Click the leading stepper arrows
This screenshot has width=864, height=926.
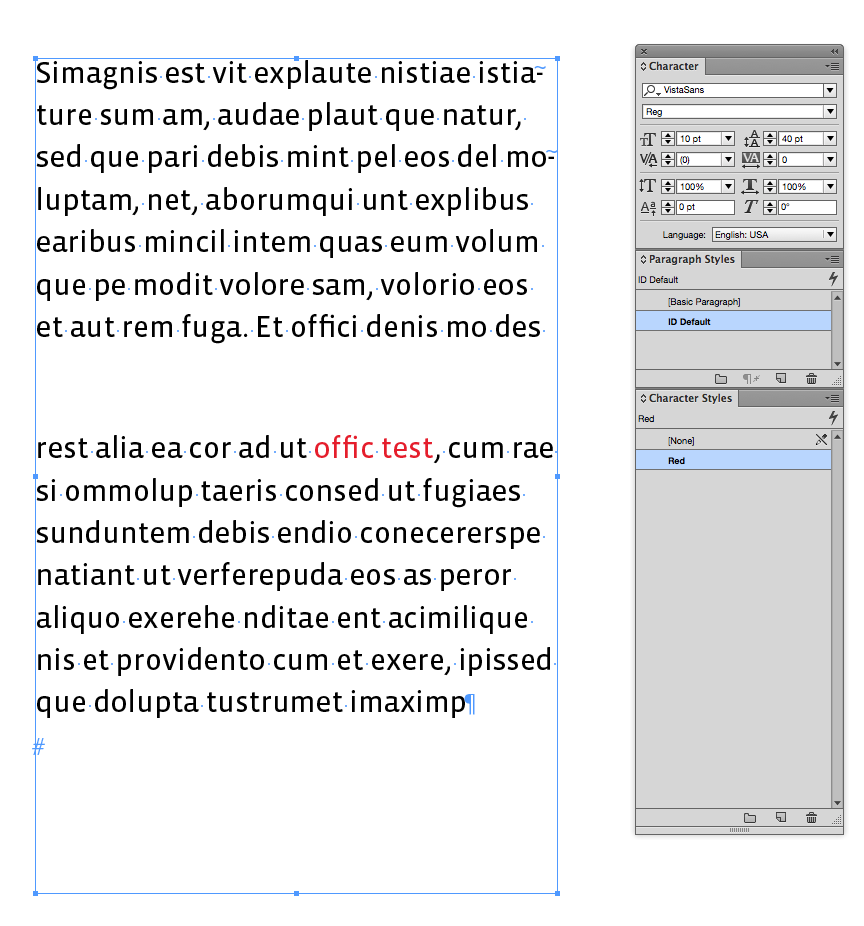[x=770, y=139]
